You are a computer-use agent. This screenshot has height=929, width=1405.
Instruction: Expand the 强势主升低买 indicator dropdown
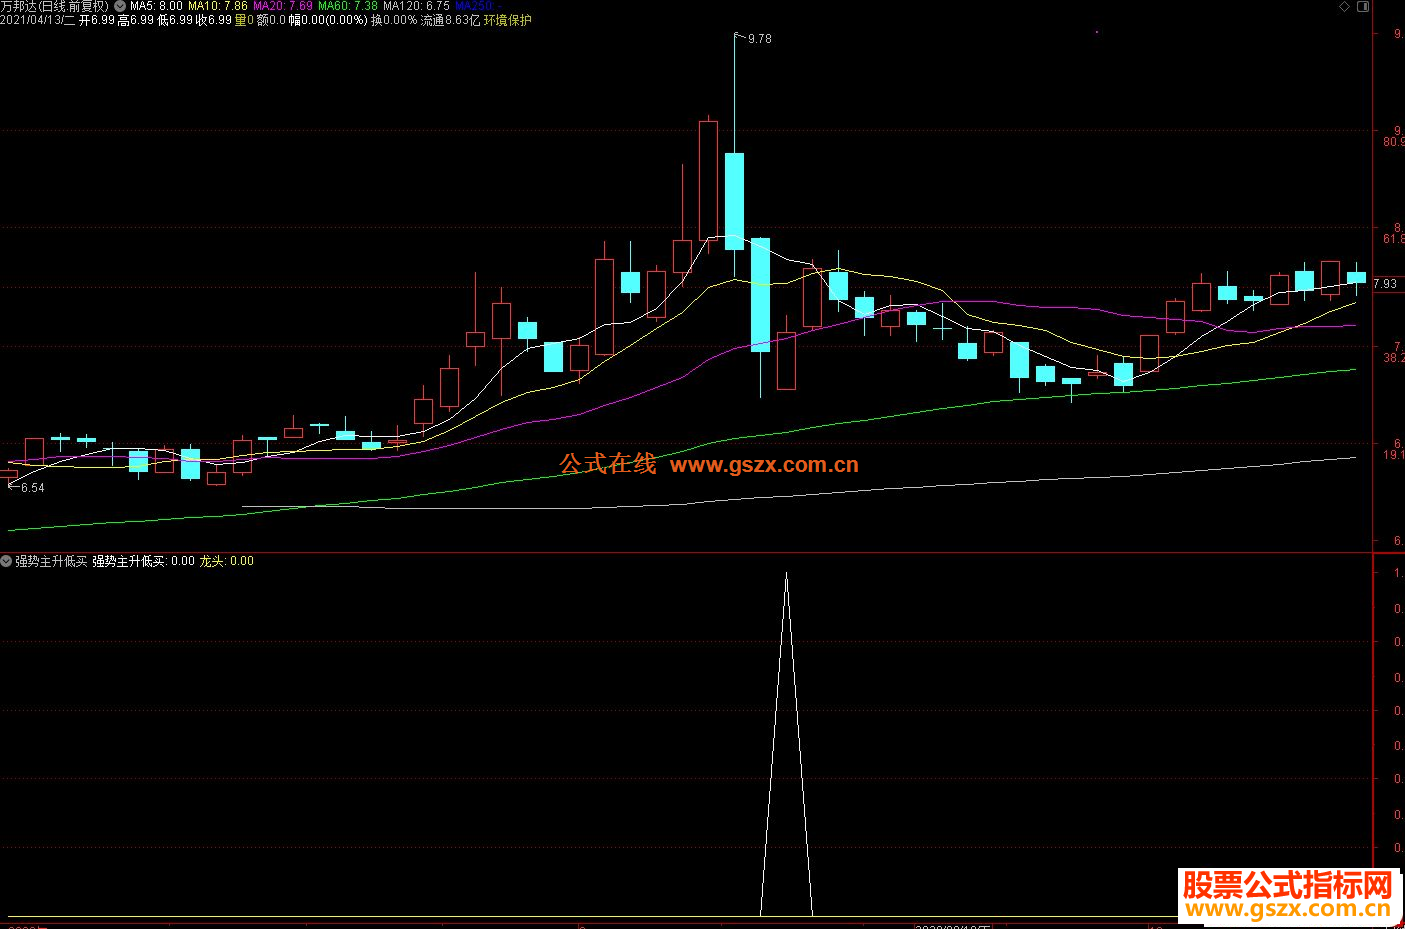click(x=7, y=561)
